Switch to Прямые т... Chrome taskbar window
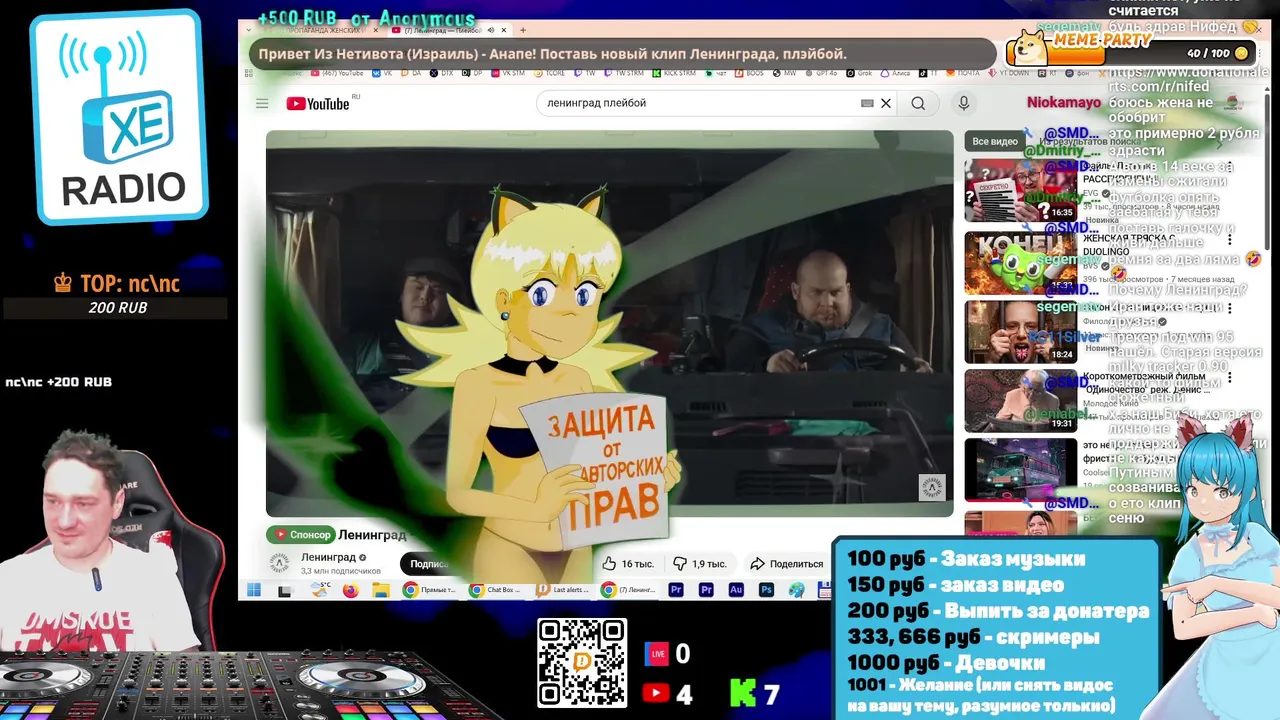Image resolution: width=1280 pixels, height=720 pixels. click(429, 590)
